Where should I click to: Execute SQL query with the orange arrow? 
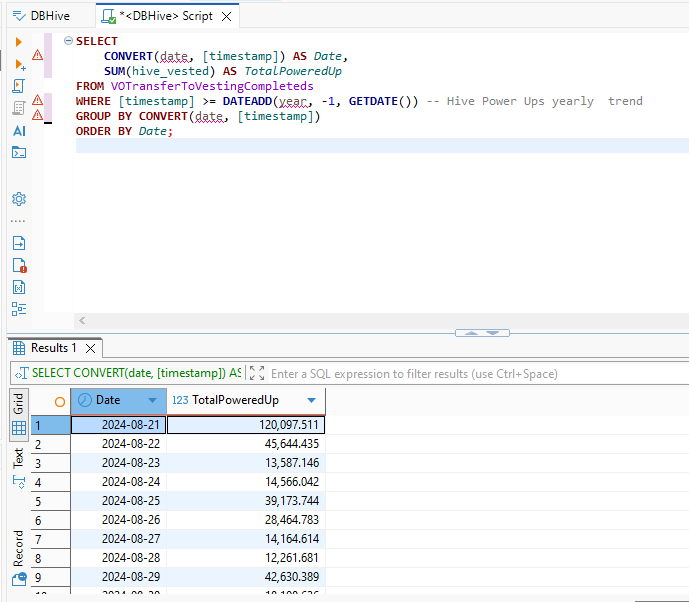pyautogui.click(x=18, y=42)
